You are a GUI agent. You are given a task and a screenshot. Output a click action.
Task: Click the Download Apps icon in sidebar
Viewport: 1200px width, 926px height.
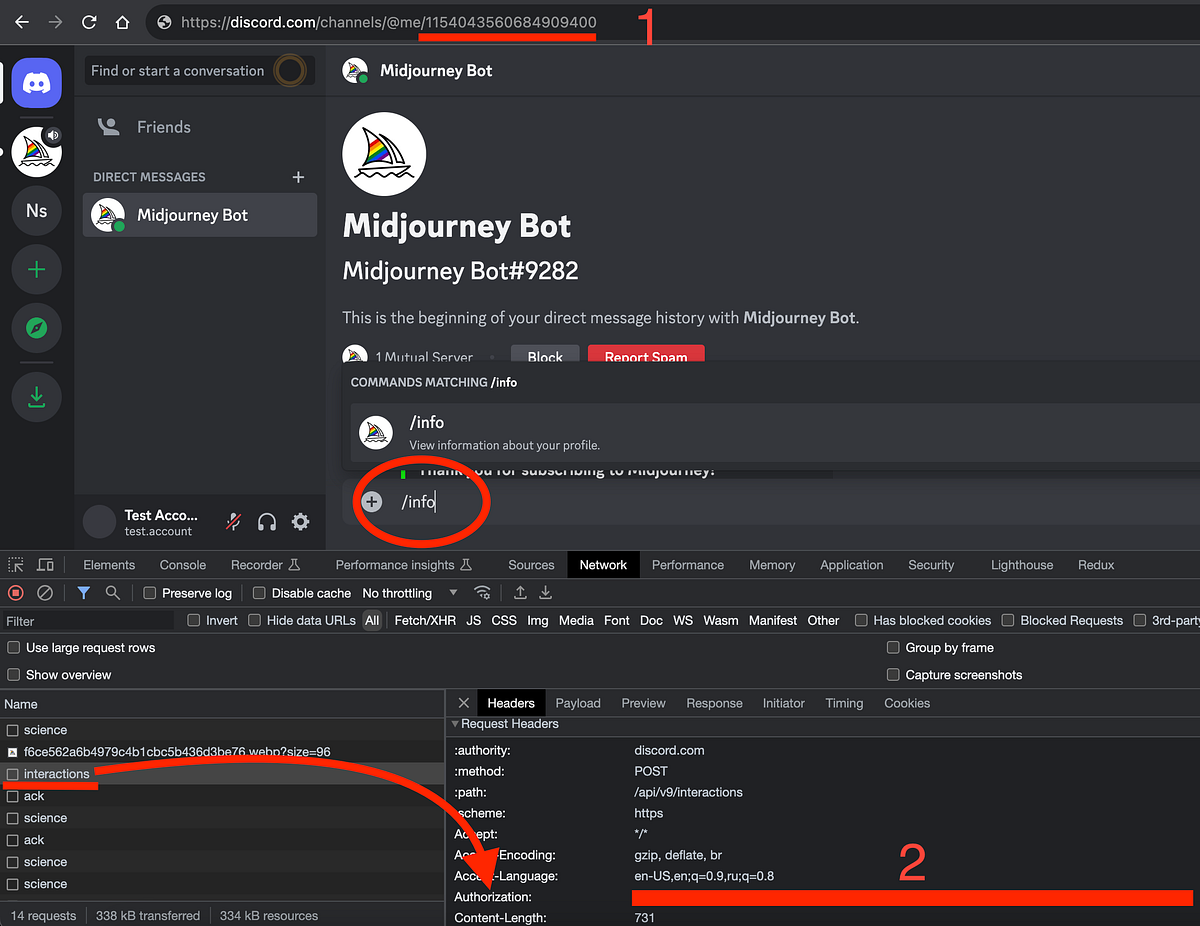click(36, 396)
